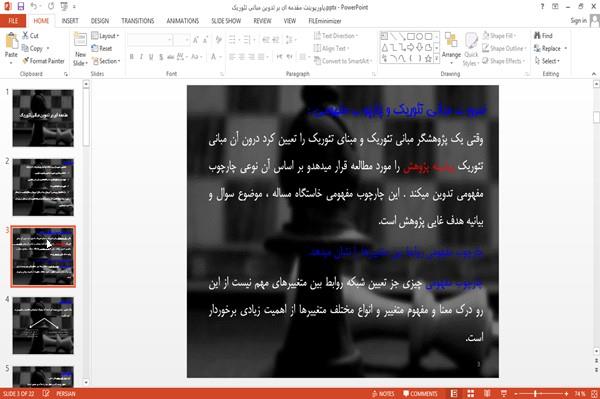Viewport: 600px width, 399px height.
Task: Expand the Section dropdown
Action: (x=106, y=61)
